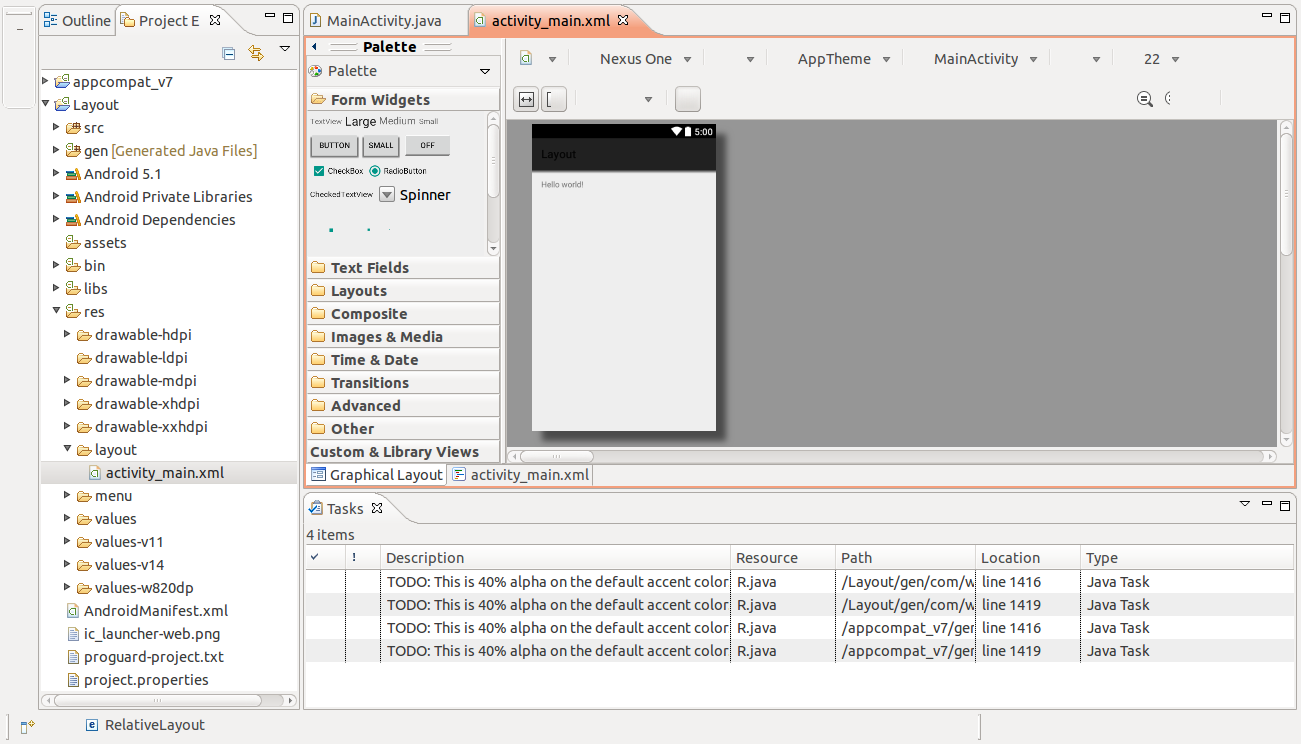Collapse the palette using the left arrow
This screenshot has width=1301, height=744.
(x=315, y=47)
